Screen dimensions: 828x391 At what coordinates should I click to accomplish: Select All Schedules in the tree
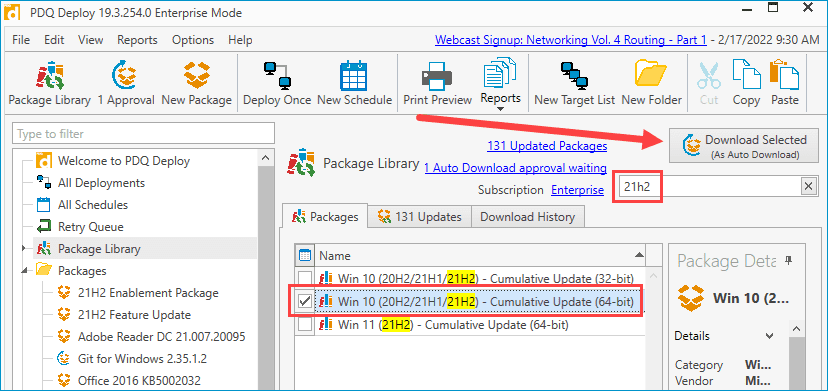[x=93, y=205]
